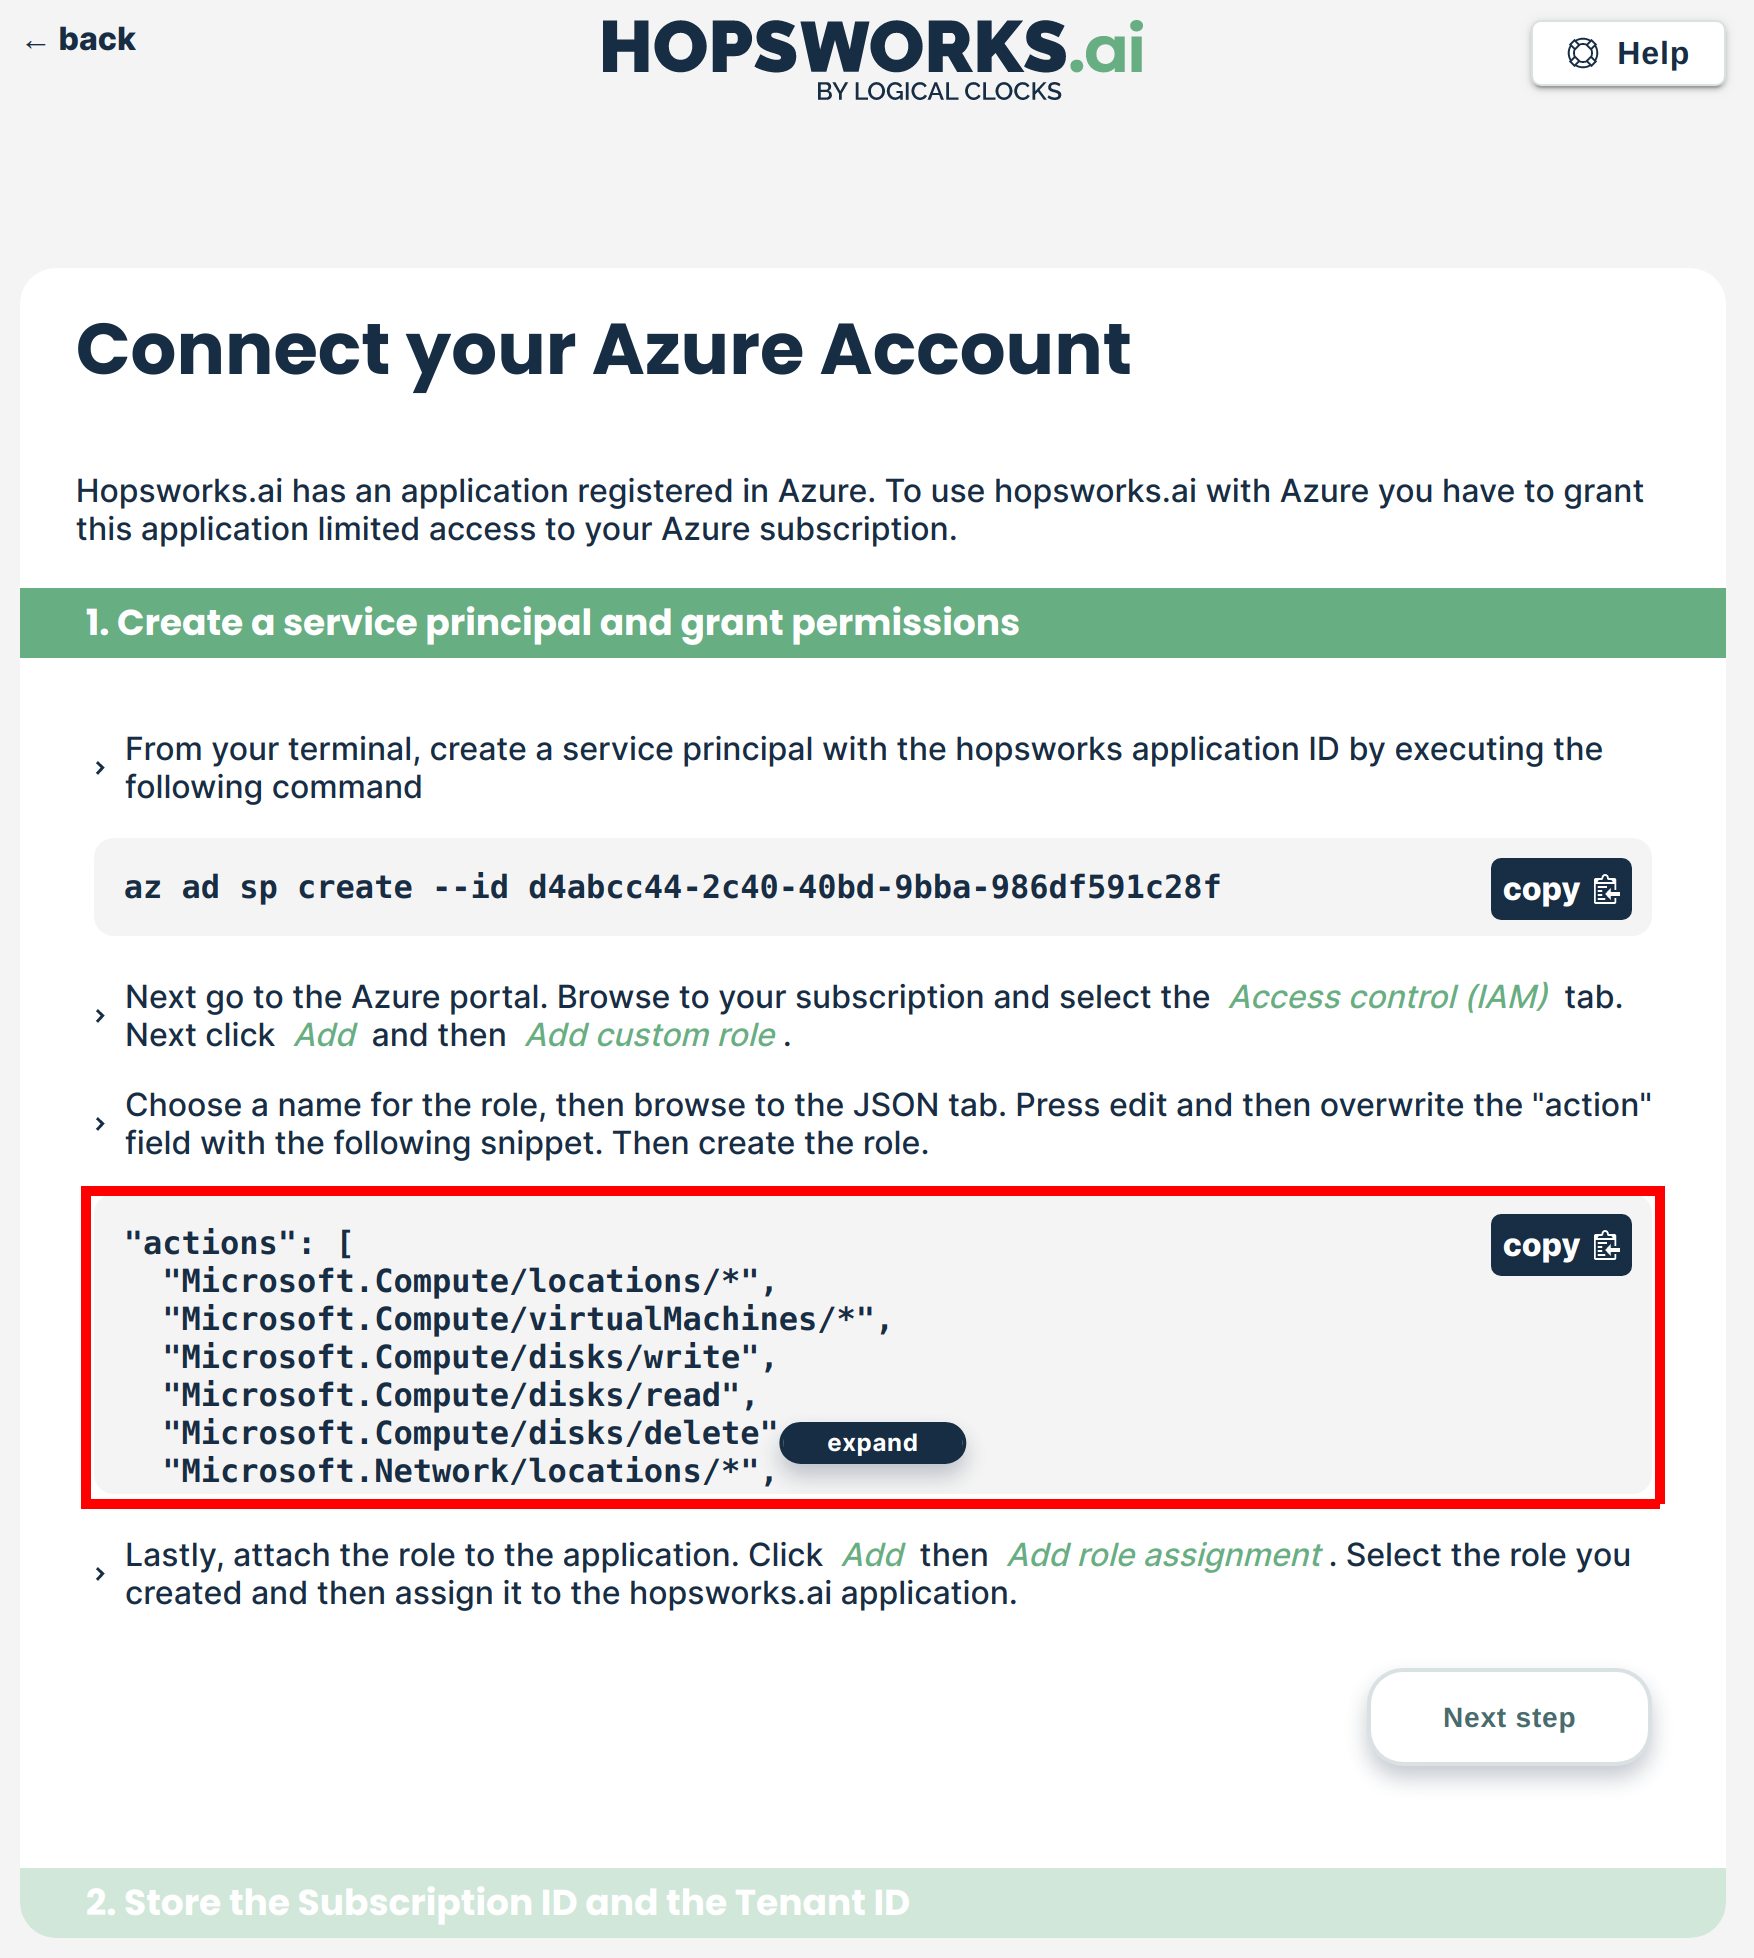Click chevron bullet before Azure portal step
Screen dimensions: 1754x1958
(100, 1016)
